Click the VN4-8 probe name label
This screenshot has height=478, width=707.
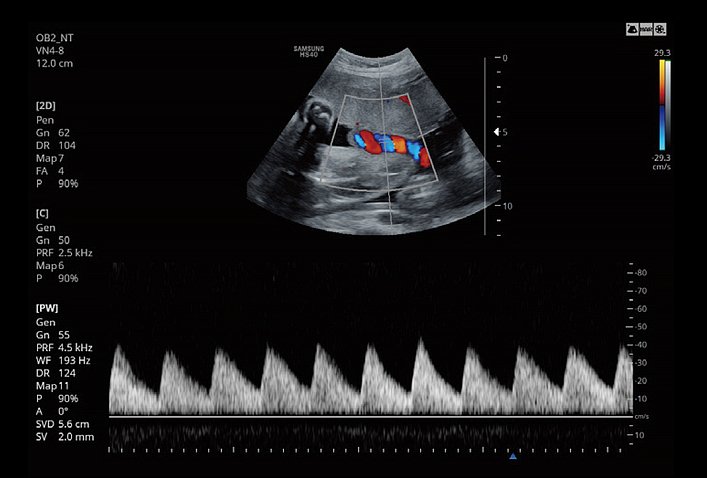[52, 51]
